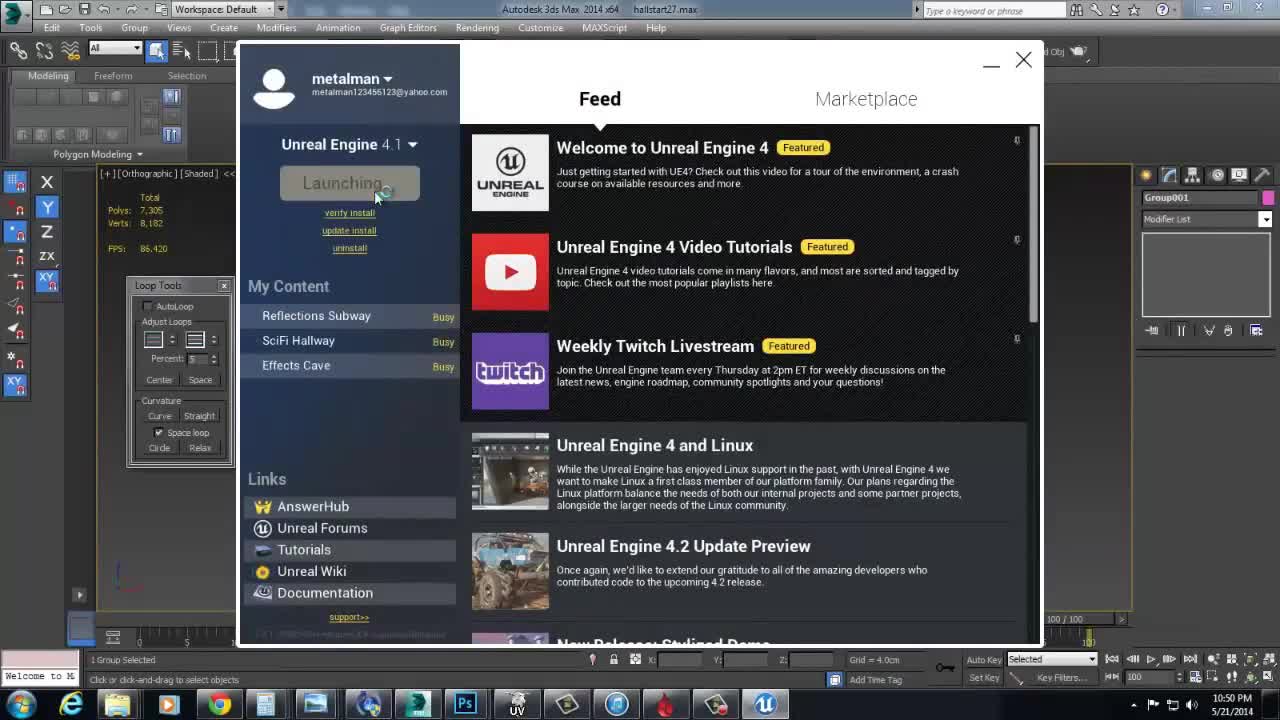This screenshot has width=1280, height=720.
Task: Click the uninstall link
Action: (349, 248)
